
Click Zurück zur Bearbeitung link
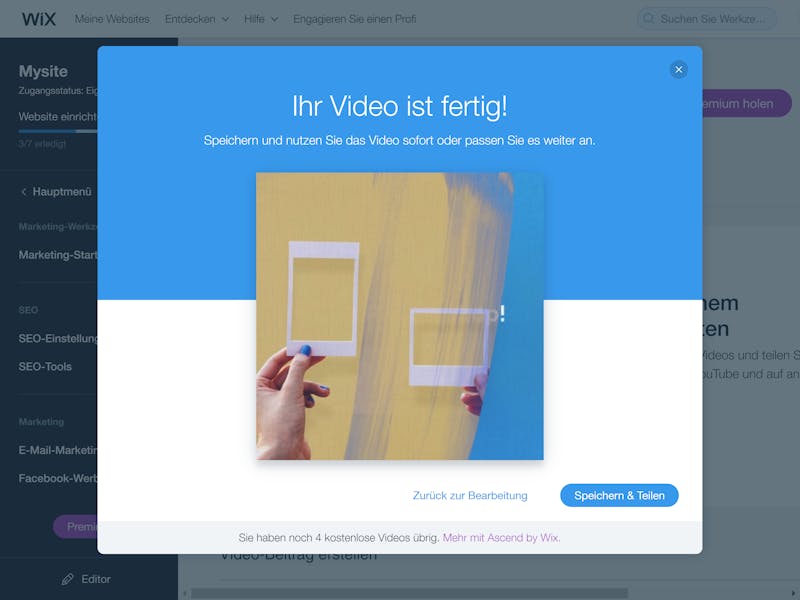(470, 495)
